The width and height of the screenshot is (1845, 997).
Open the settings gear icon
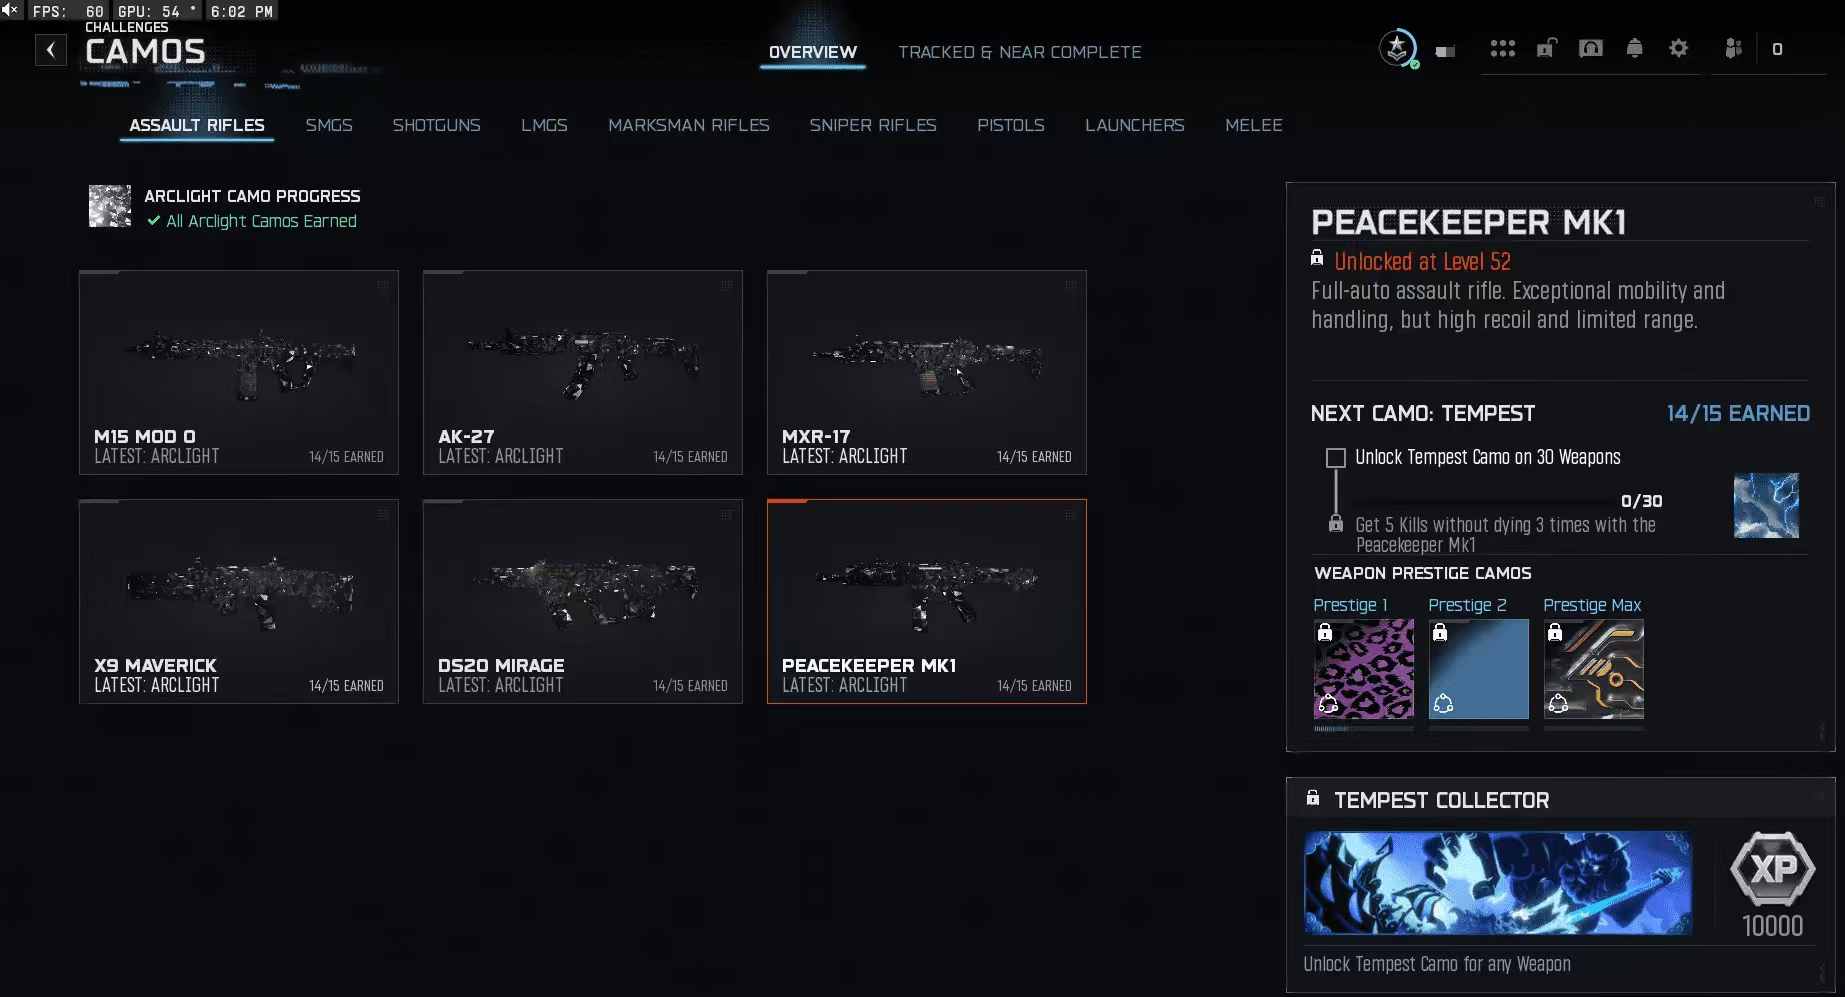point(1678,48)
